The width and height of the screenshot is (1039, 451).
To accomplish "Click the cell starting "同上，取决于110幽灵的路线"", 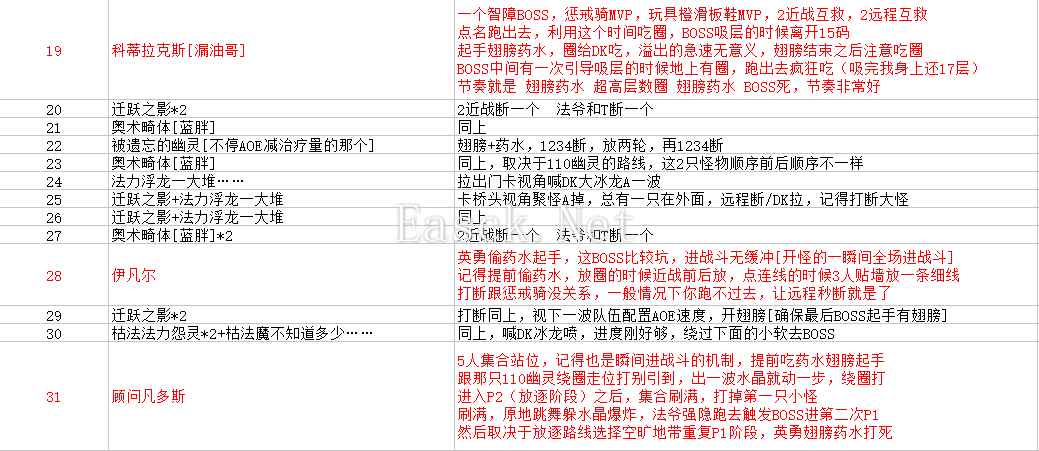I will 660,164.
